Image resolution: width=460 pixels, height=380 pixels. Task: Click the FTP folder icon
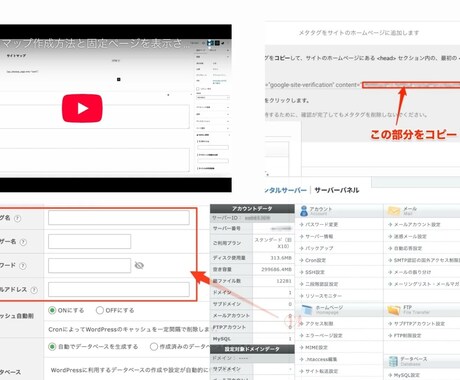394,310
